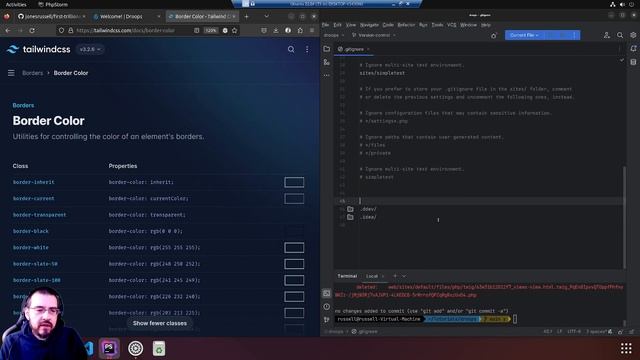This screenshot has height=360, width=640.
Task: List all Firefox tabs via chevron
Action: point(266,16)
